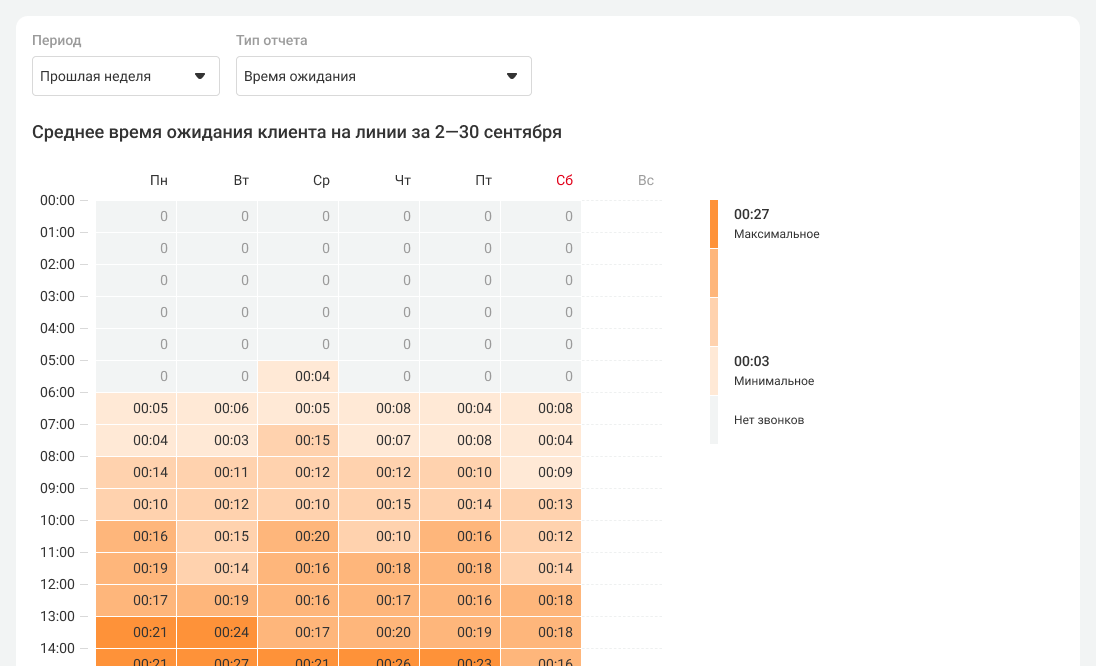Click the 00:15 cell in Ср column
This screenshot has width=1096, height=666.
pyautogui.click(x=298, y=441)
